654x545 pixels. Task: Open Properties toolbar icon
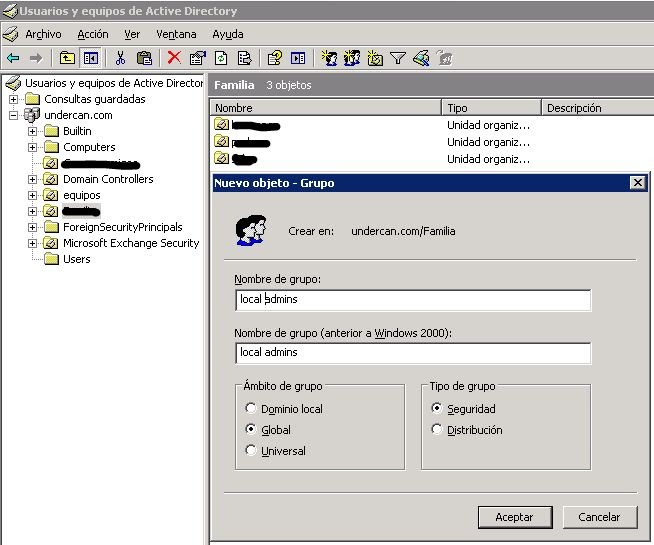198,58
